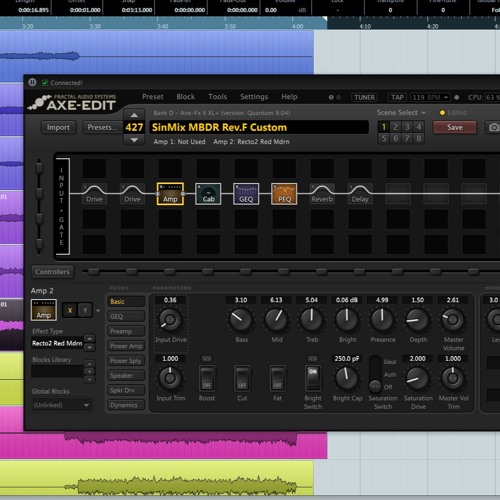This screenshot has height=500, width=500.
Task: Select amp channel Y
Action: (x=85, y=310)
